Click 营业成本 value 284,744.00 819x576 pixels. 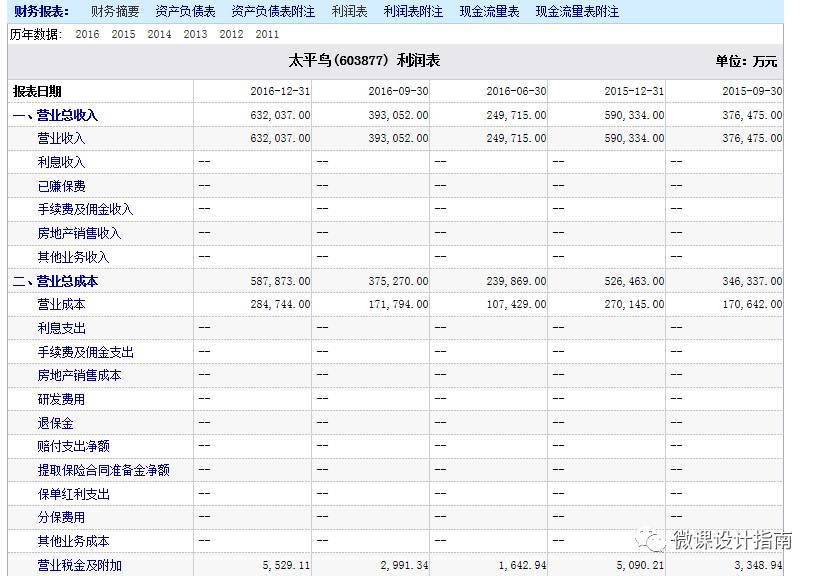280,304
